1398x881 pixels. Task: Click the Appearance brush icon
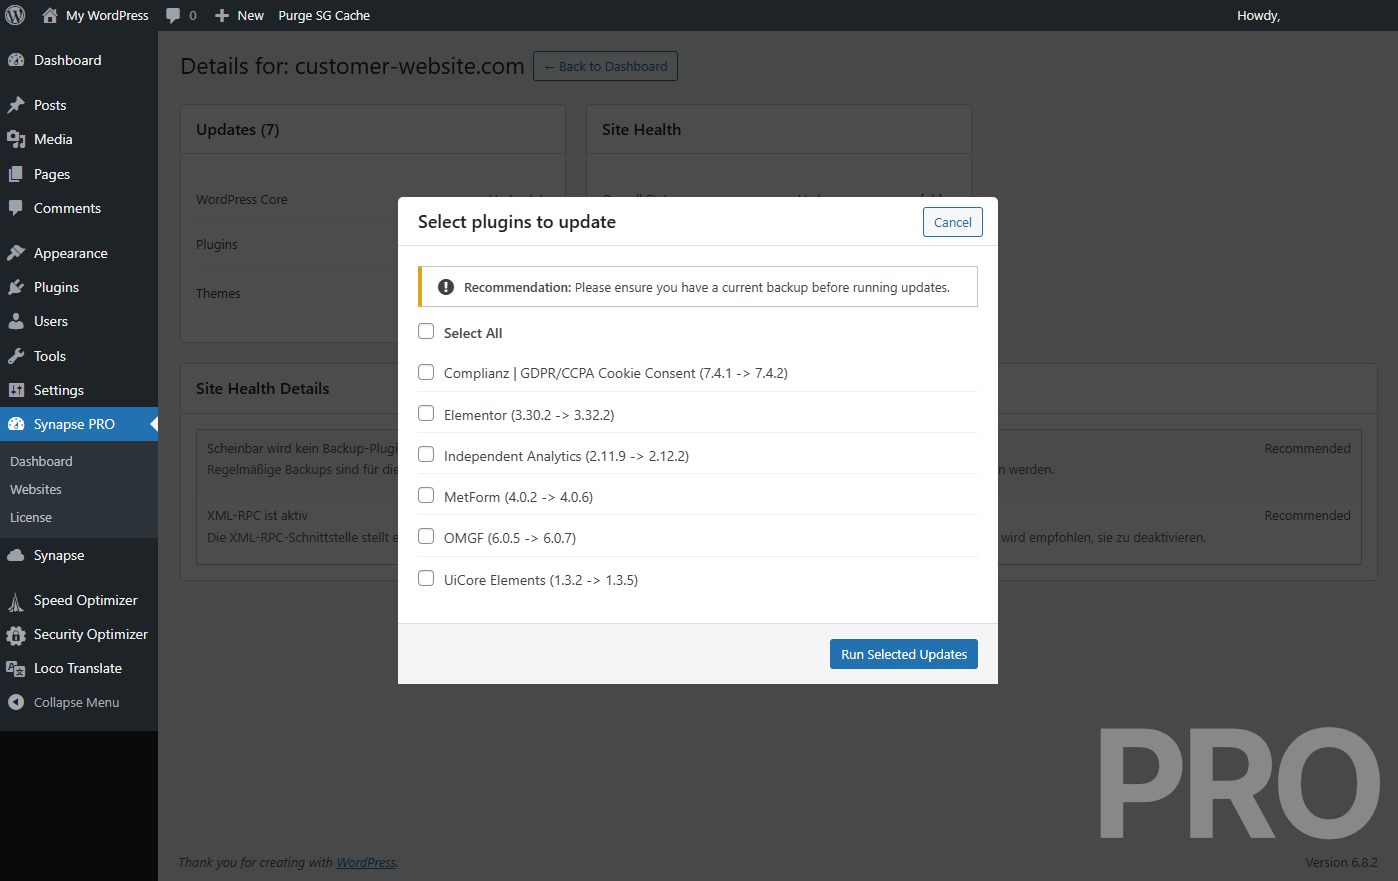tap(16, 253)
